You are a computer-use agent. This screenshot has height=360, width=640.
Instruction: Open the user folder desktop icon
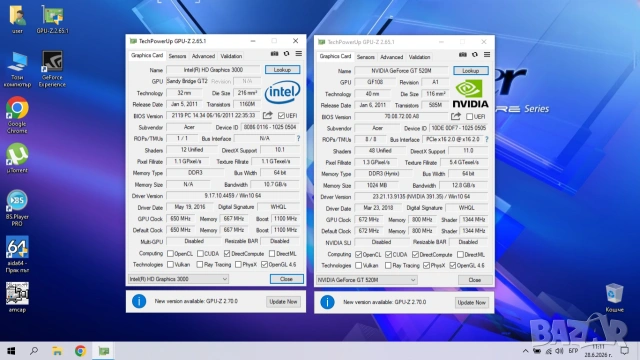click(17, 19)
